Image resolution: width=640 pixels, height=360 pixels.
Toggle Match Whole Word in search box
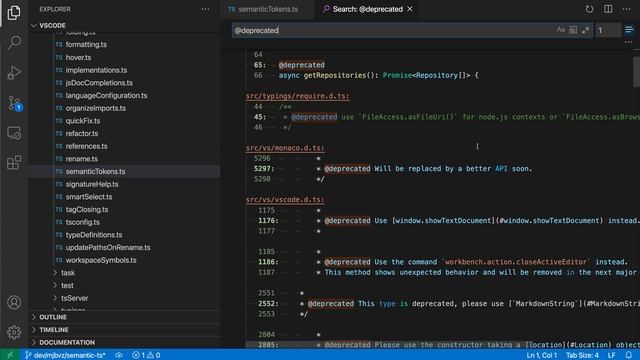573,30
